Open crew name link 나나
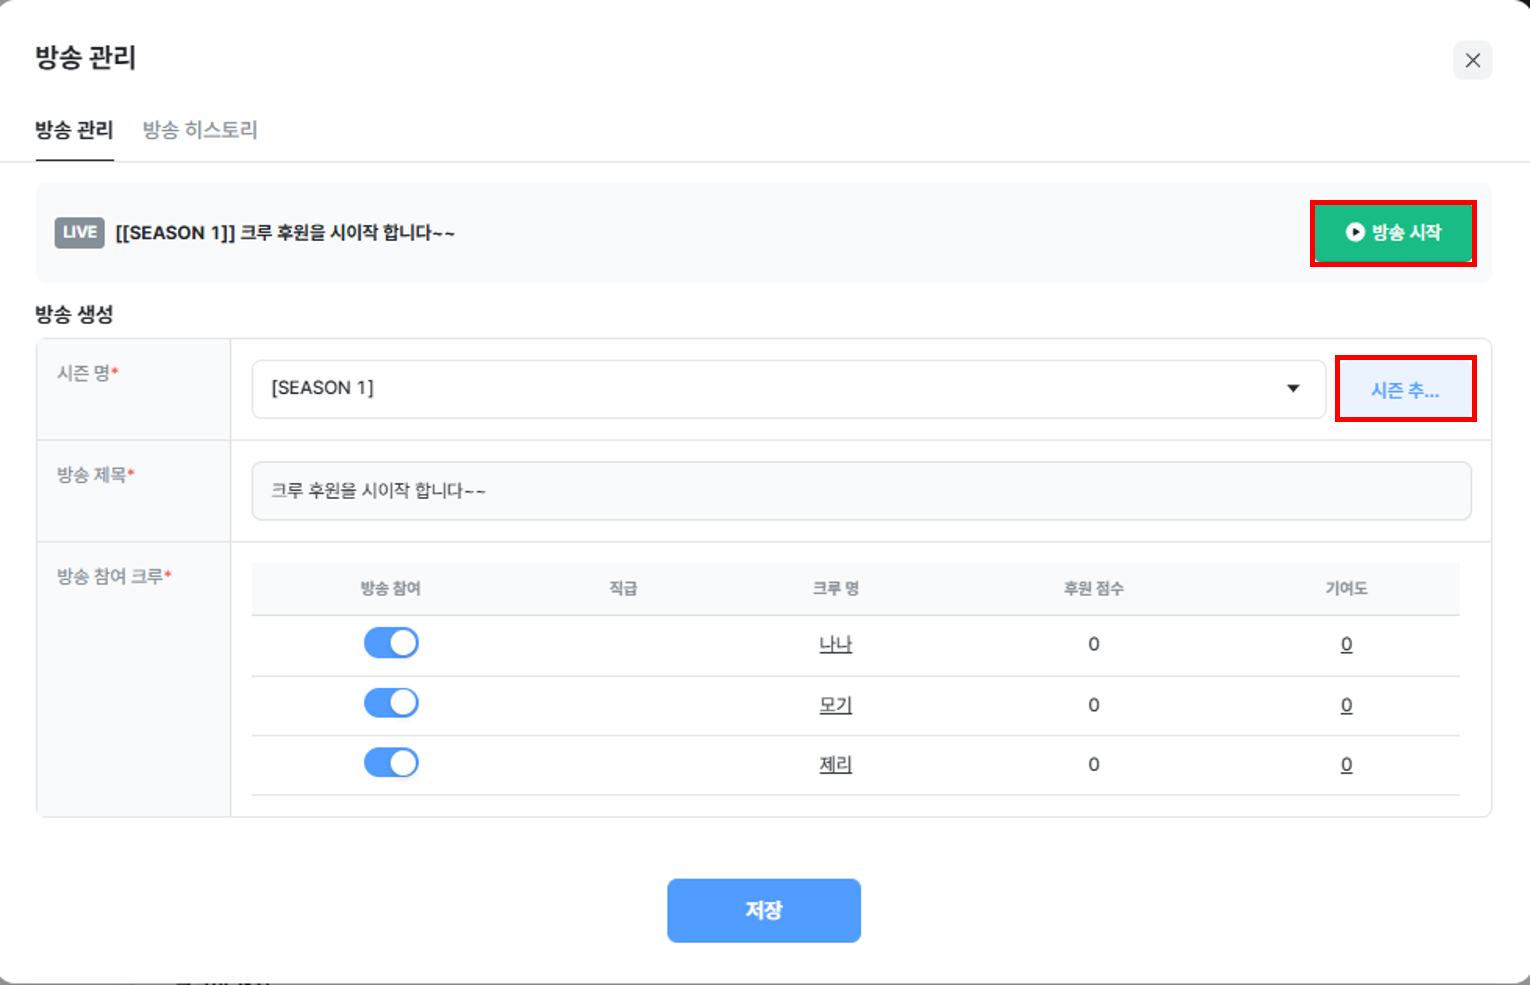 (835, 644)
